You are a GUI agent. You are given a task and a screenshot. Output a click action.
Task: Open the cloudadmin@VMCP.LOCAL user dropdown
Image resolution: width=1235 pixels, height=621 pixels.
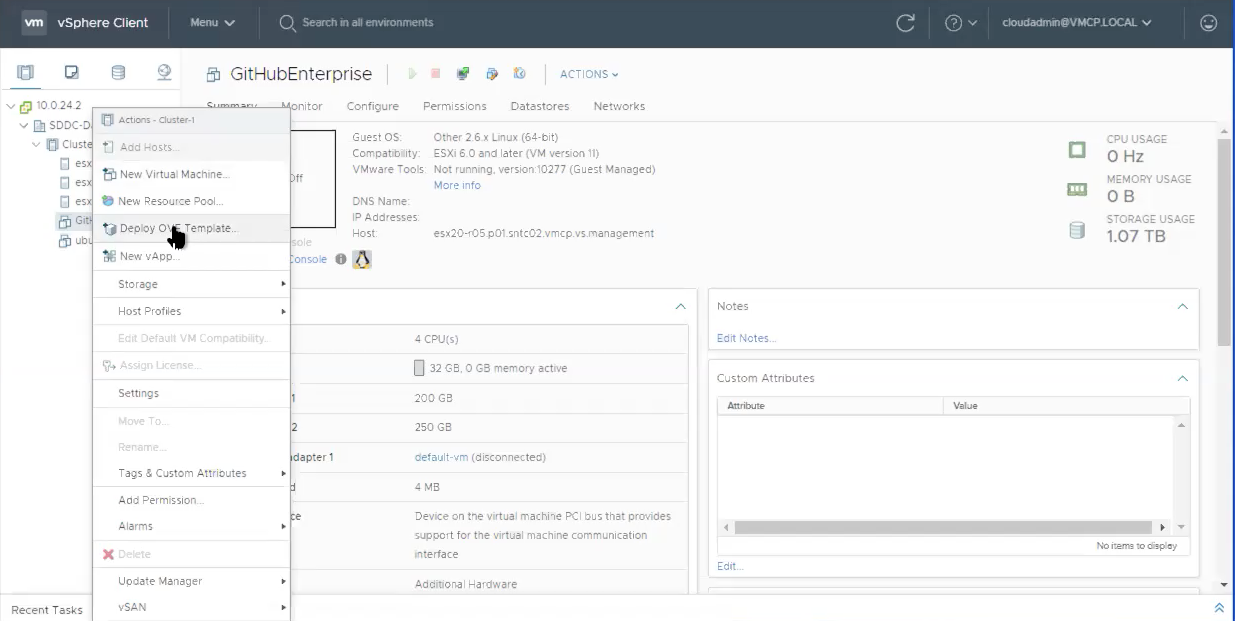[1077, 22]
